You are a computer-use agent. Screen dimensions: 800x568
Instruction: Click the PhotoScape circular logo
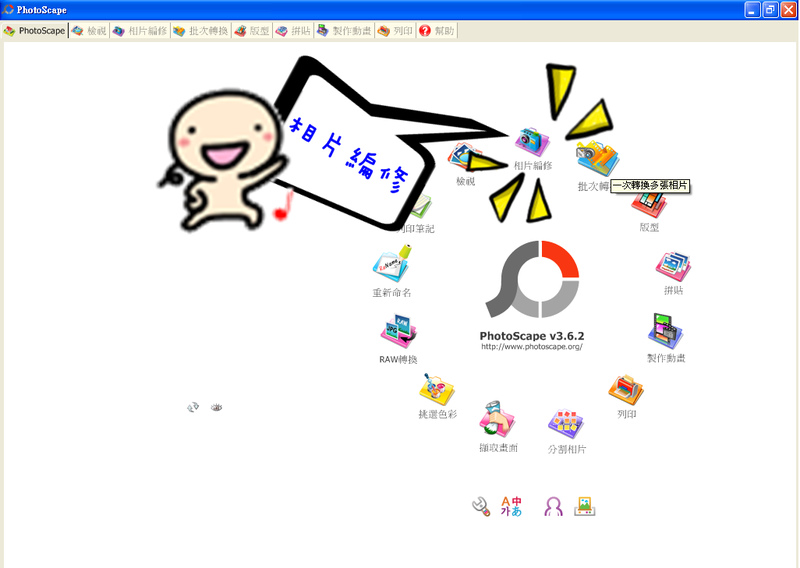pyautogui.click(x=532, y=279)
